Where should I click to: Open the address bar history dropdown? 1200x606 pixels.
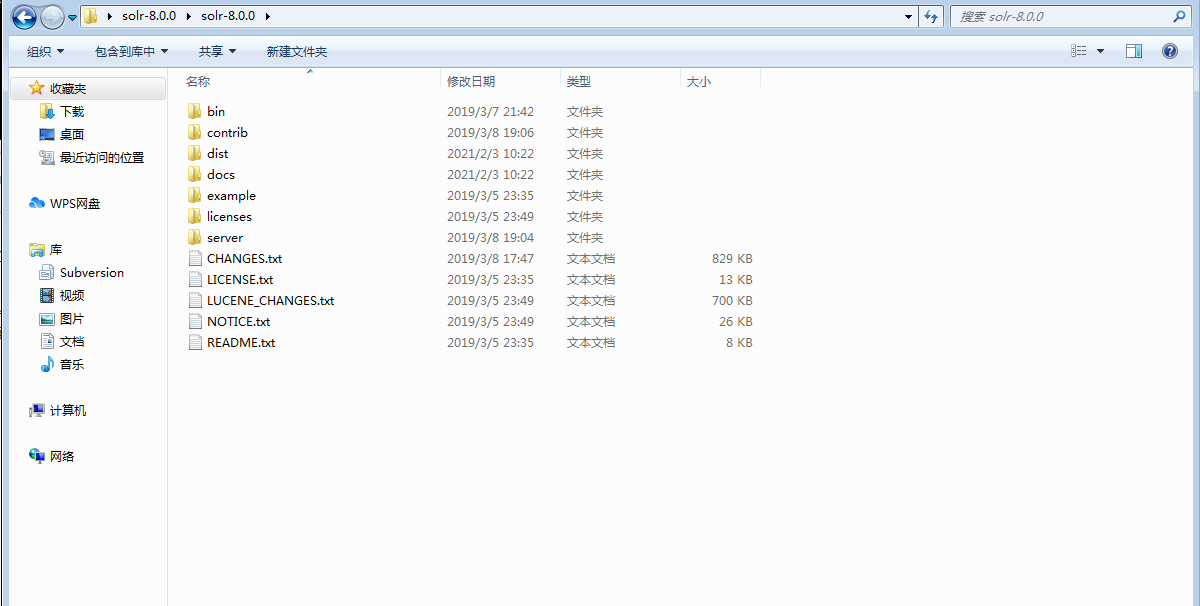908,17
